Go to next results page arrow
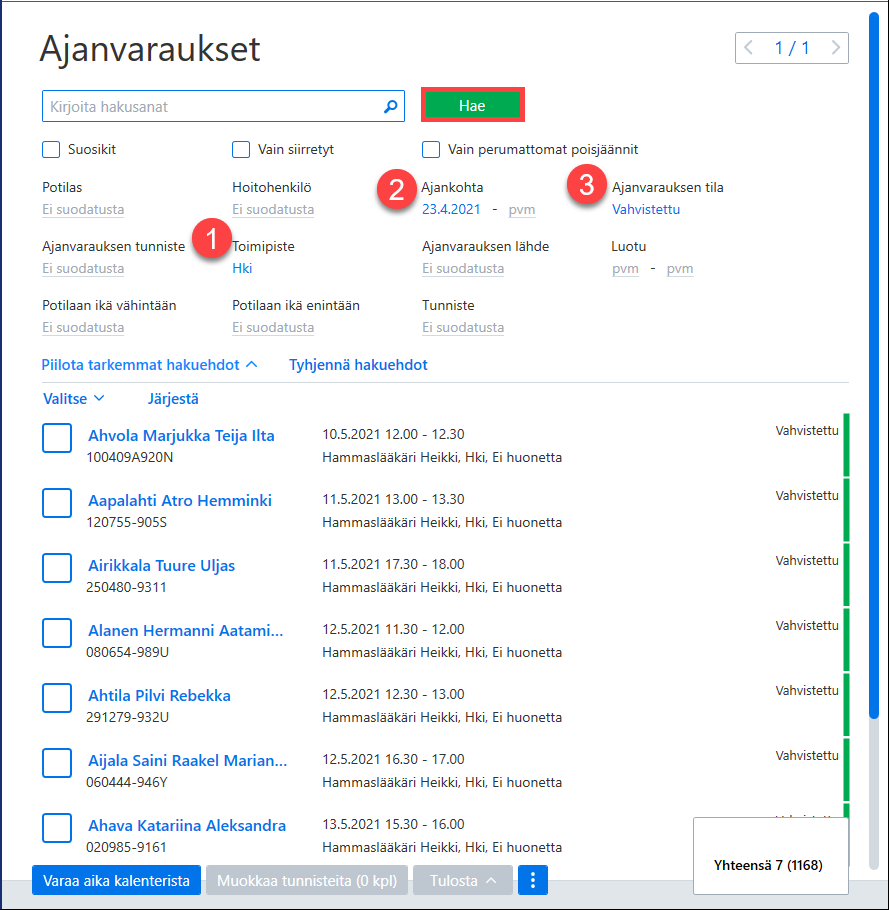The height and width of the screenshot is (910, 889). tap(835, 48)
